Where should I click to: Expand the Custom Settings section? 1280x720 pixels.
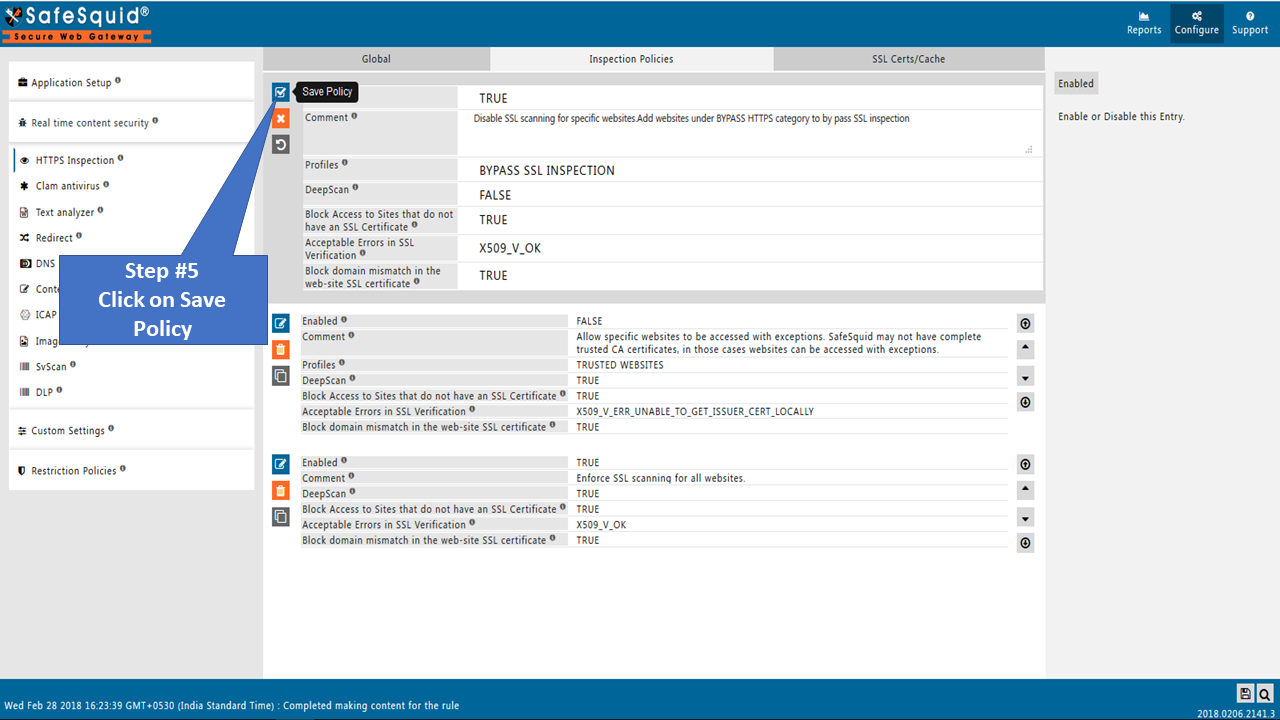[132, 431]
